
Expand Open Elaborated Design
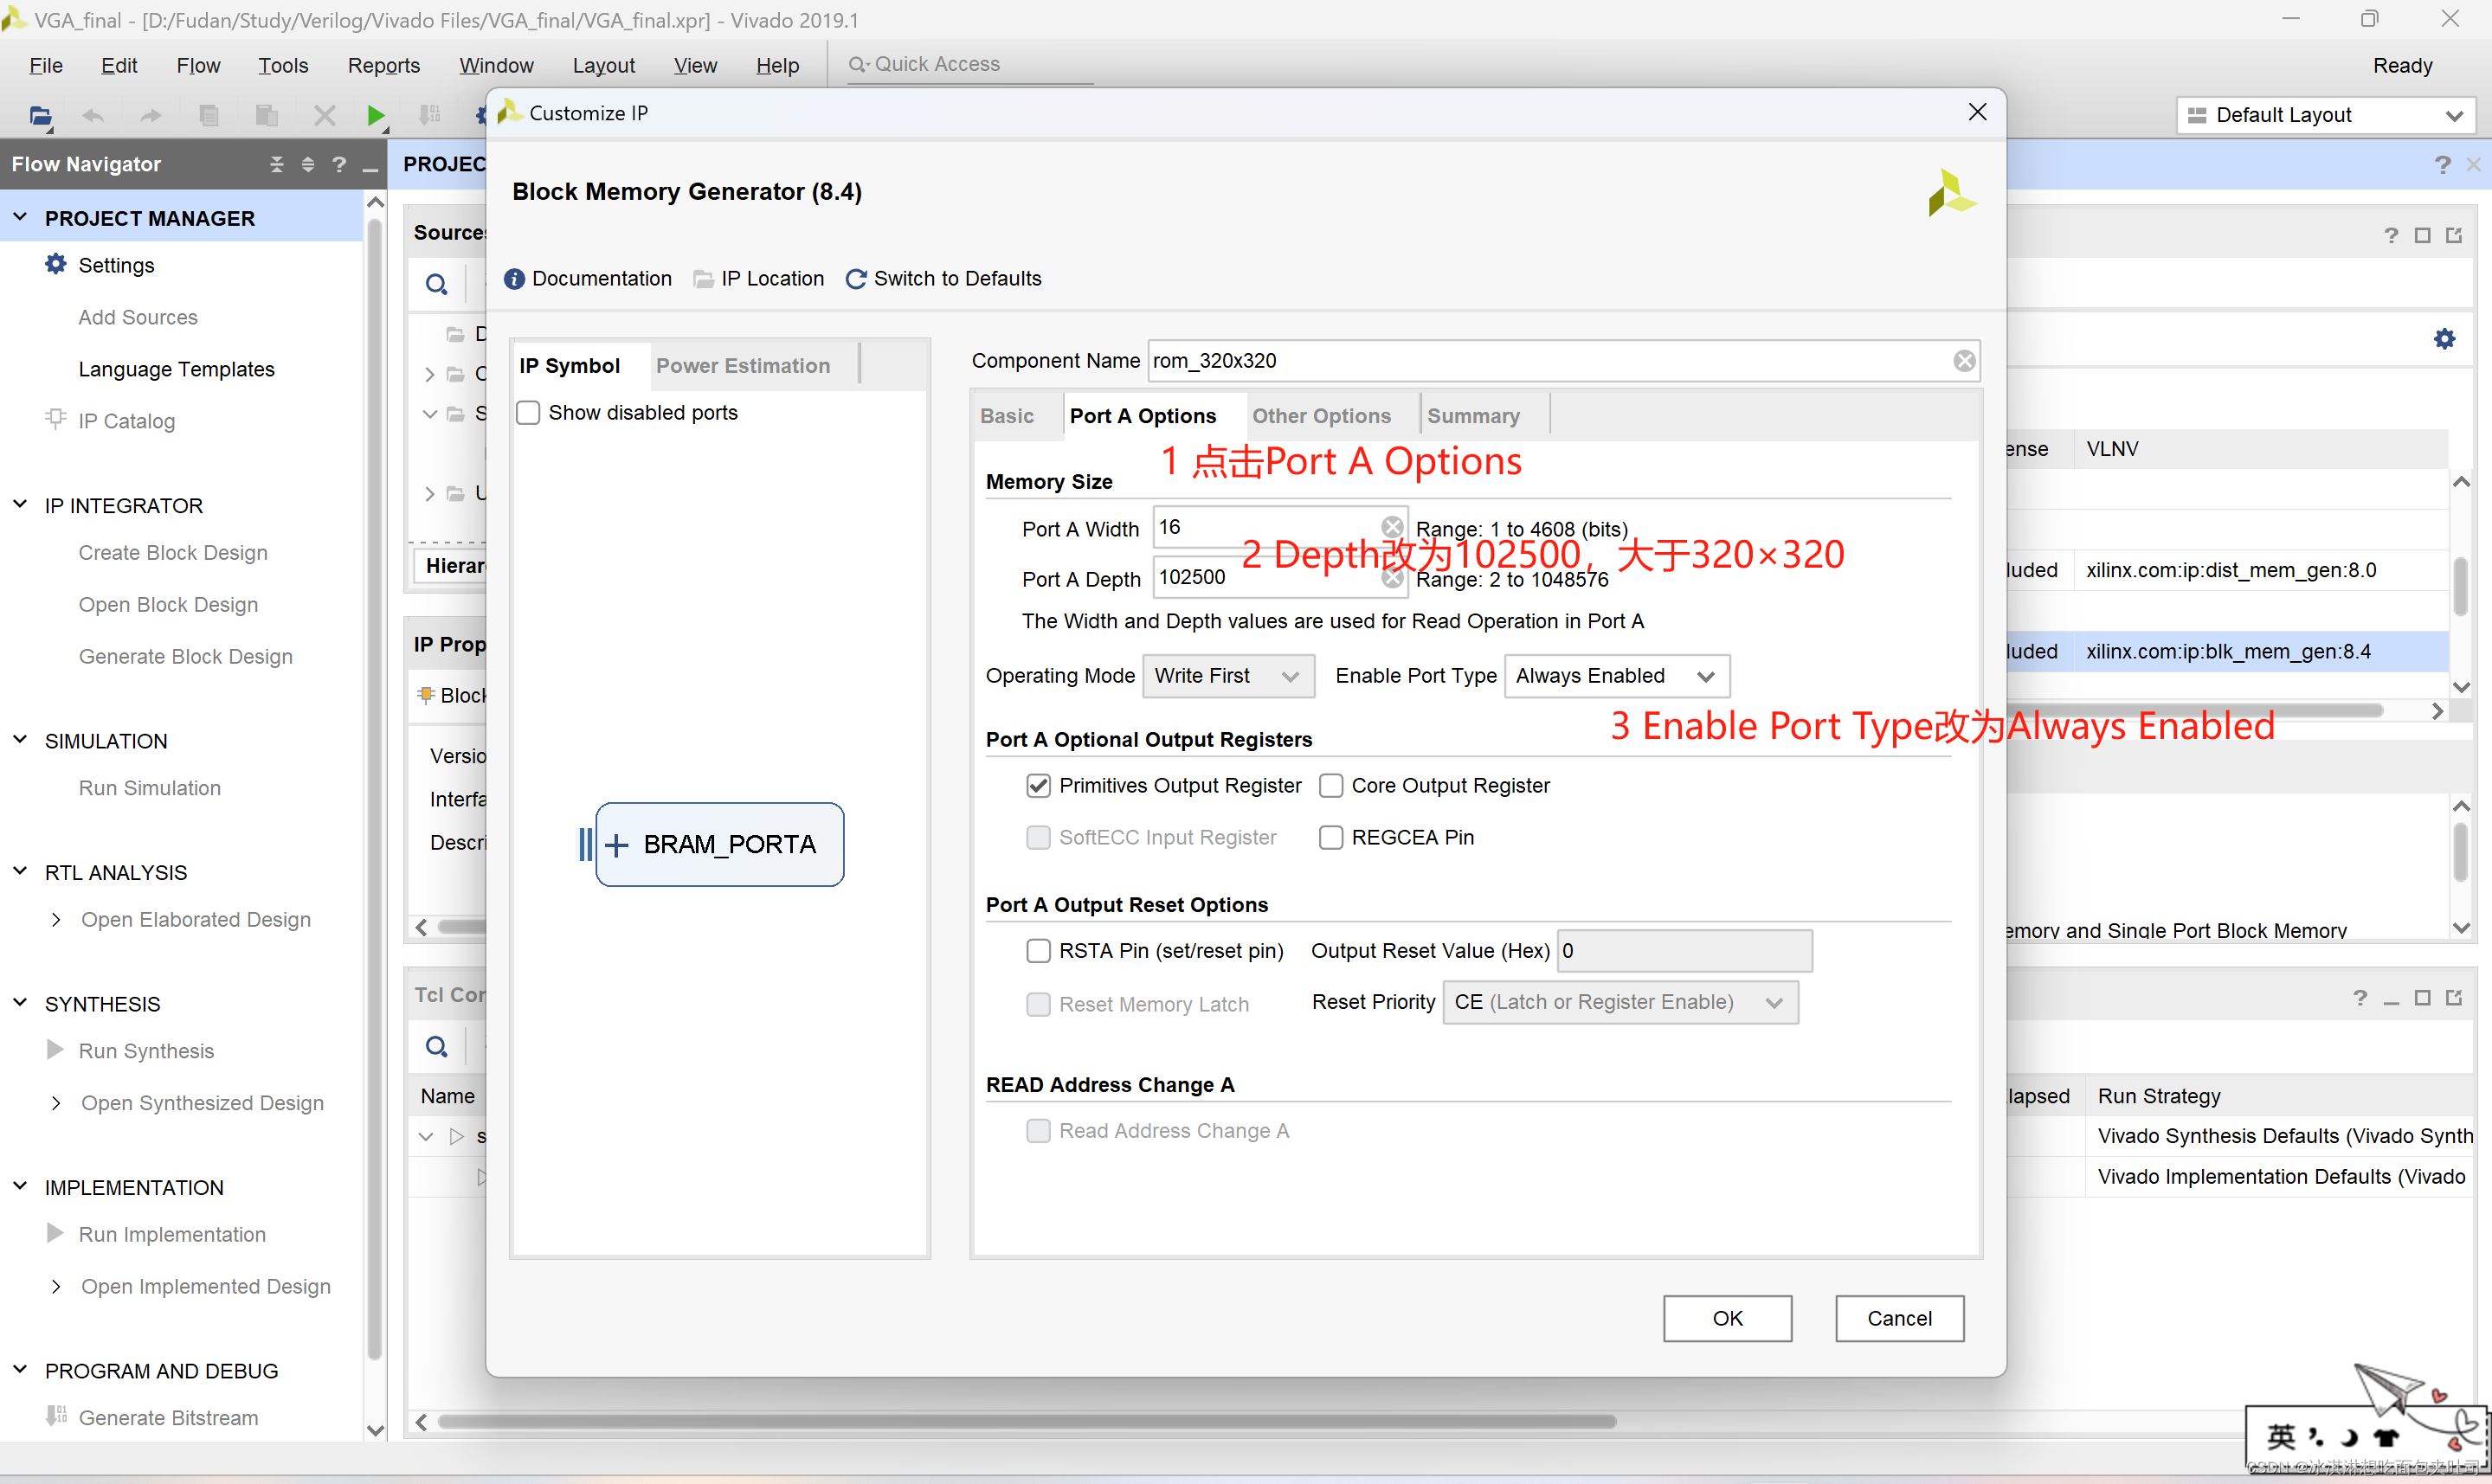pyautogui.click(x=56, y=919)
